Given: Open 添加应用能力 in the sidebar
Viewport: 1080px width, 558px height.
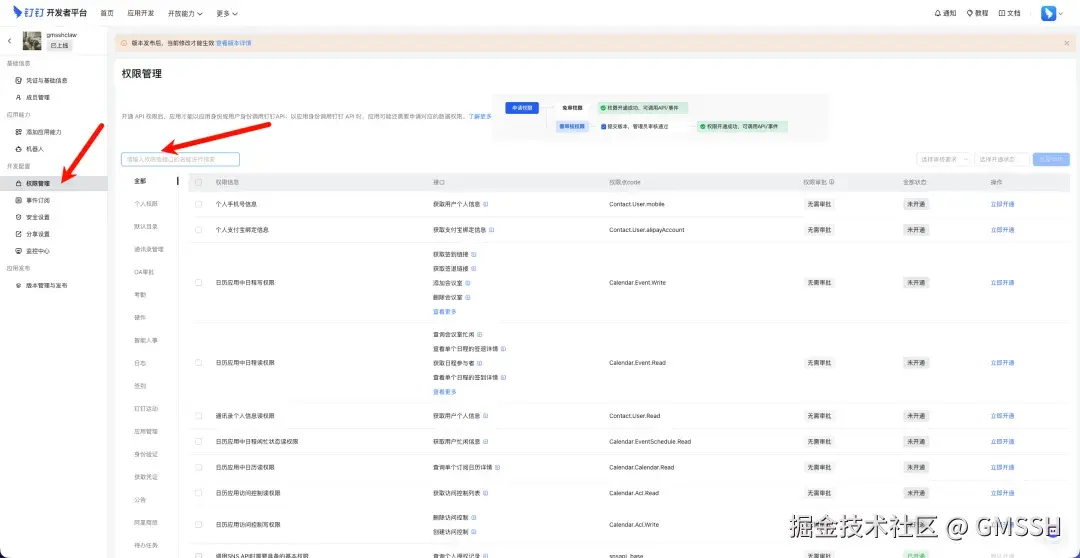Looking at the screenshot, I should pos(43,132).
